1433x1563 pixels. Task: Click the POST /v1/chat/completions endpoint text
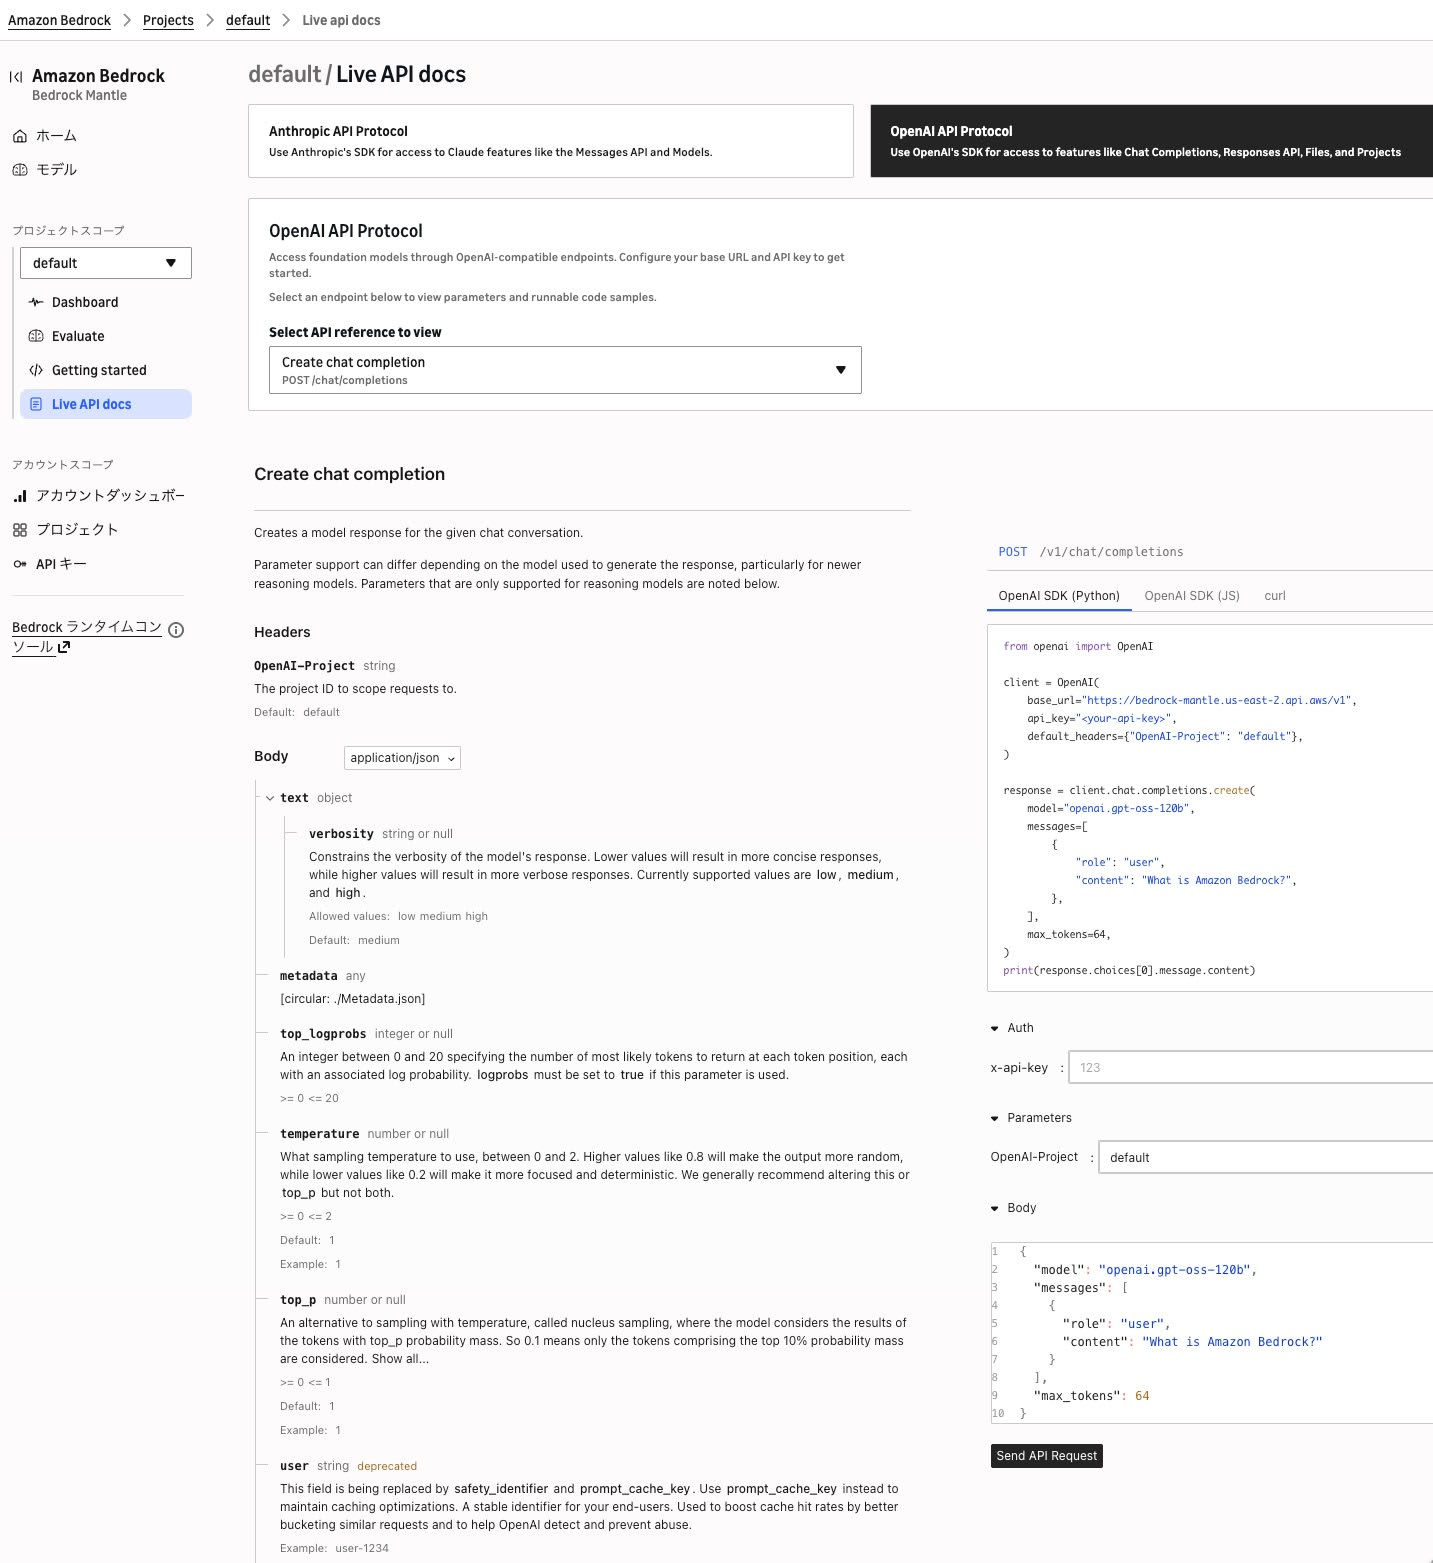click(1091, 552)
